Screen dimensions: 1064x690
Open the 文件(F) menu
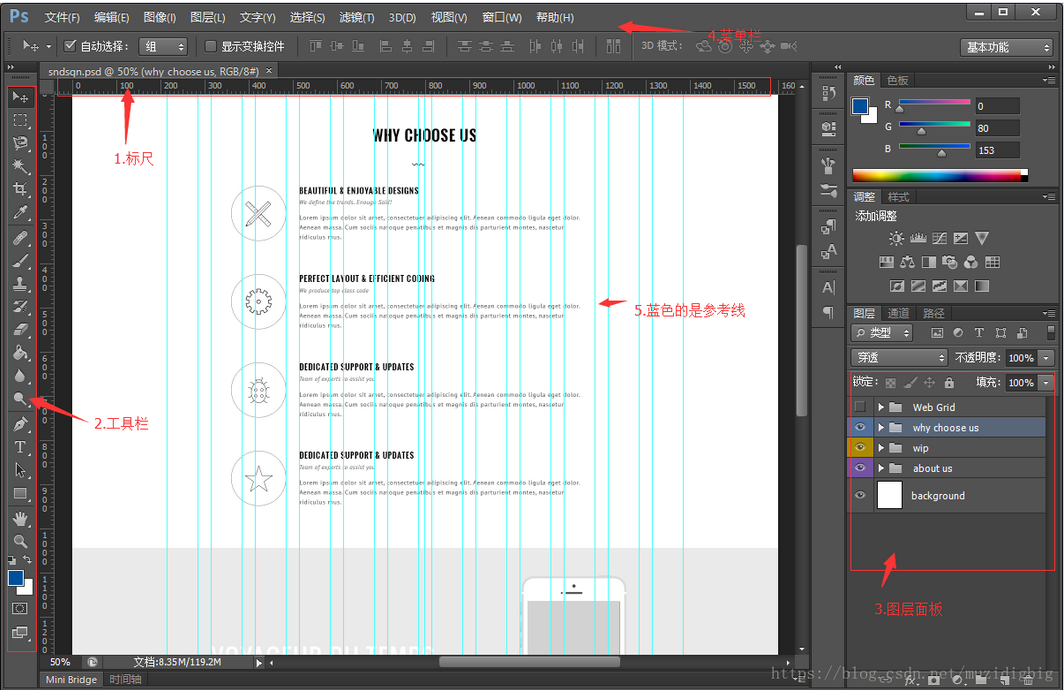(62, 17)
